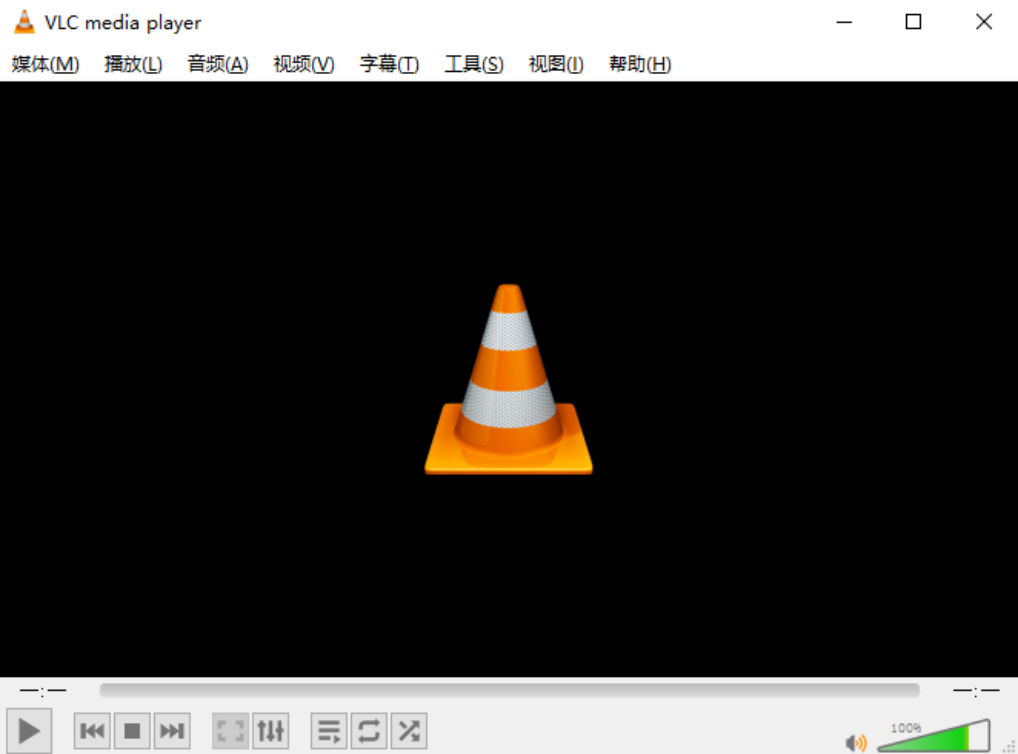
Task: Open the 视频 menu
Action: 302,63
